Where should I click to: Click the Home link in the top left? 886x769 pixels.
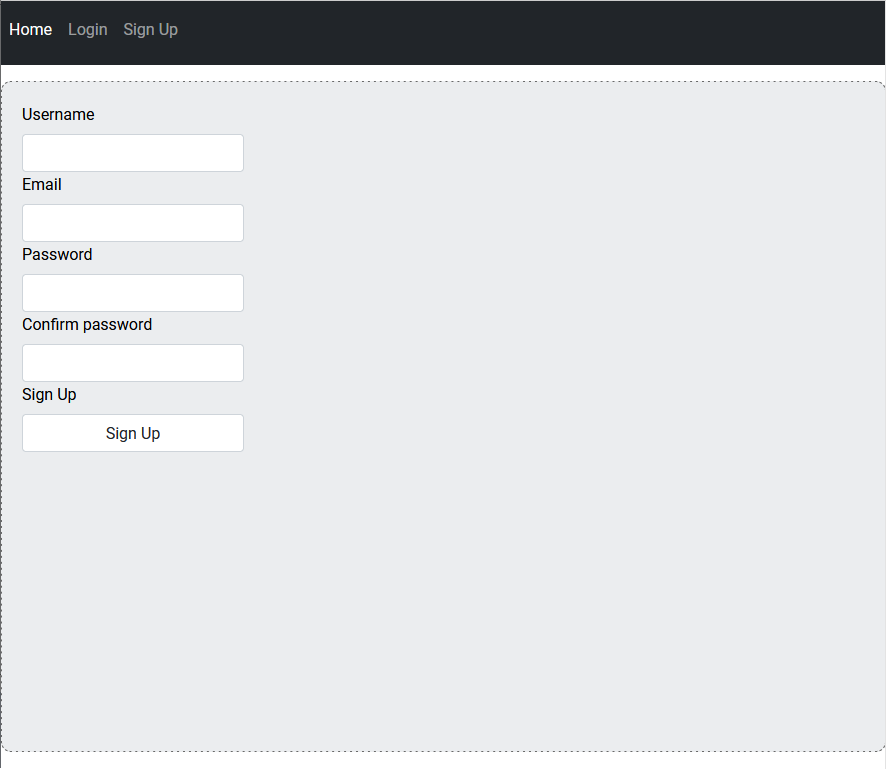tap(30, 29)
